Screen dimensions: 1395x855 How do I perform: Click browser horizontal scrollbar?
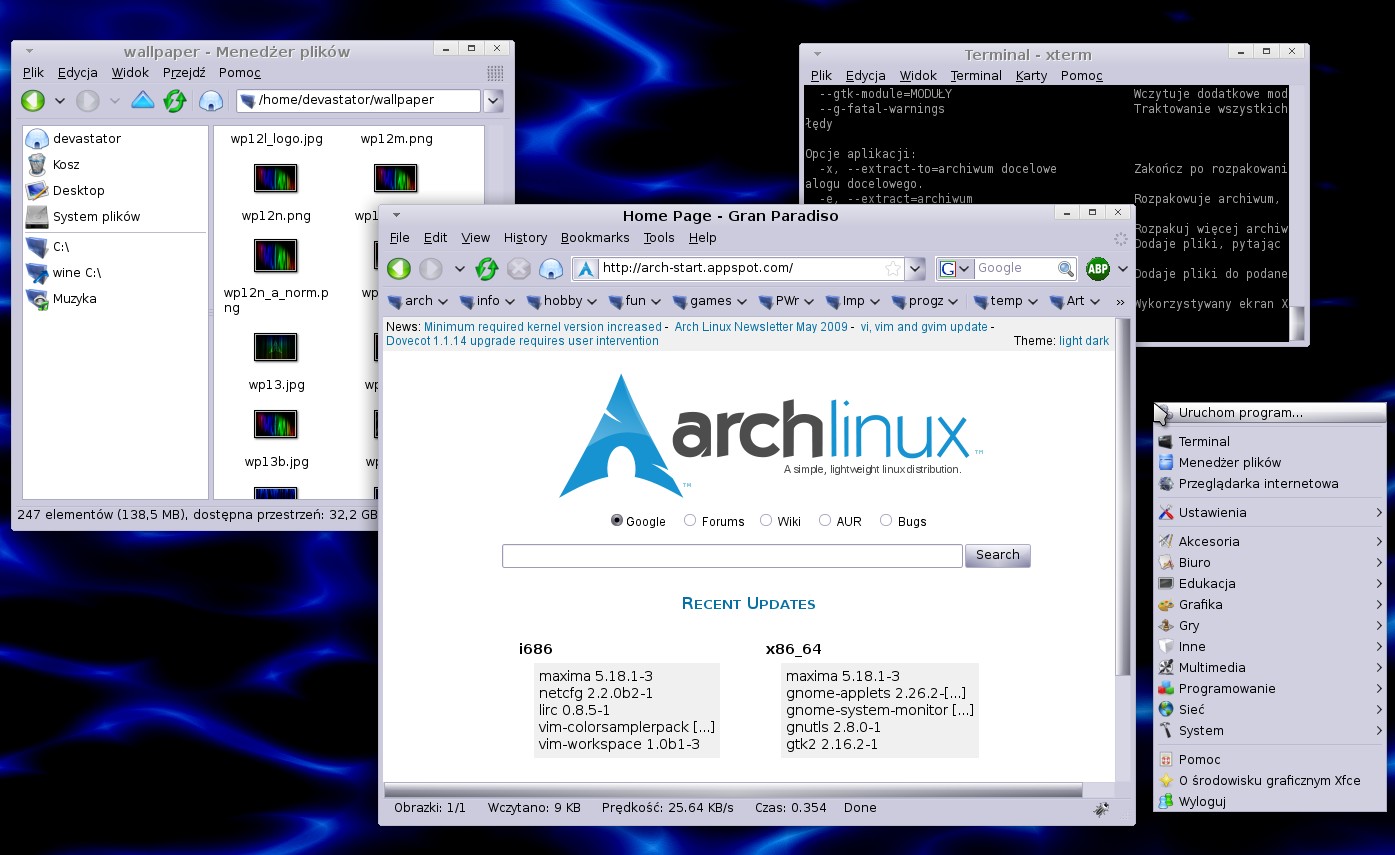(x=732, y=790)
